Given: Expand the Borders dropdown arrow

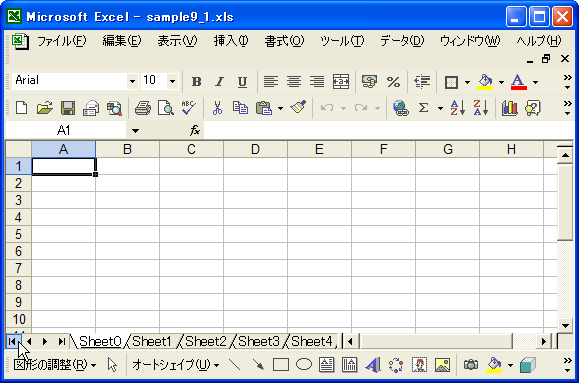Looking at the screenshot, I should pyautogui.click(x=467, y=82).
